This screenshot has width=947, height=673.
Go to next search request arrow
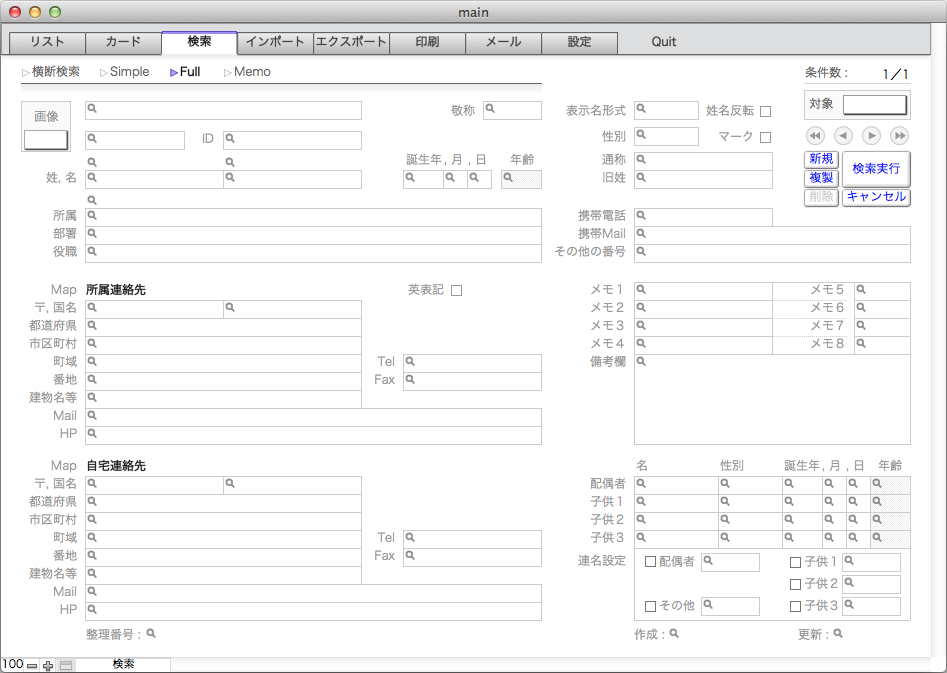(x=871, y=136)
